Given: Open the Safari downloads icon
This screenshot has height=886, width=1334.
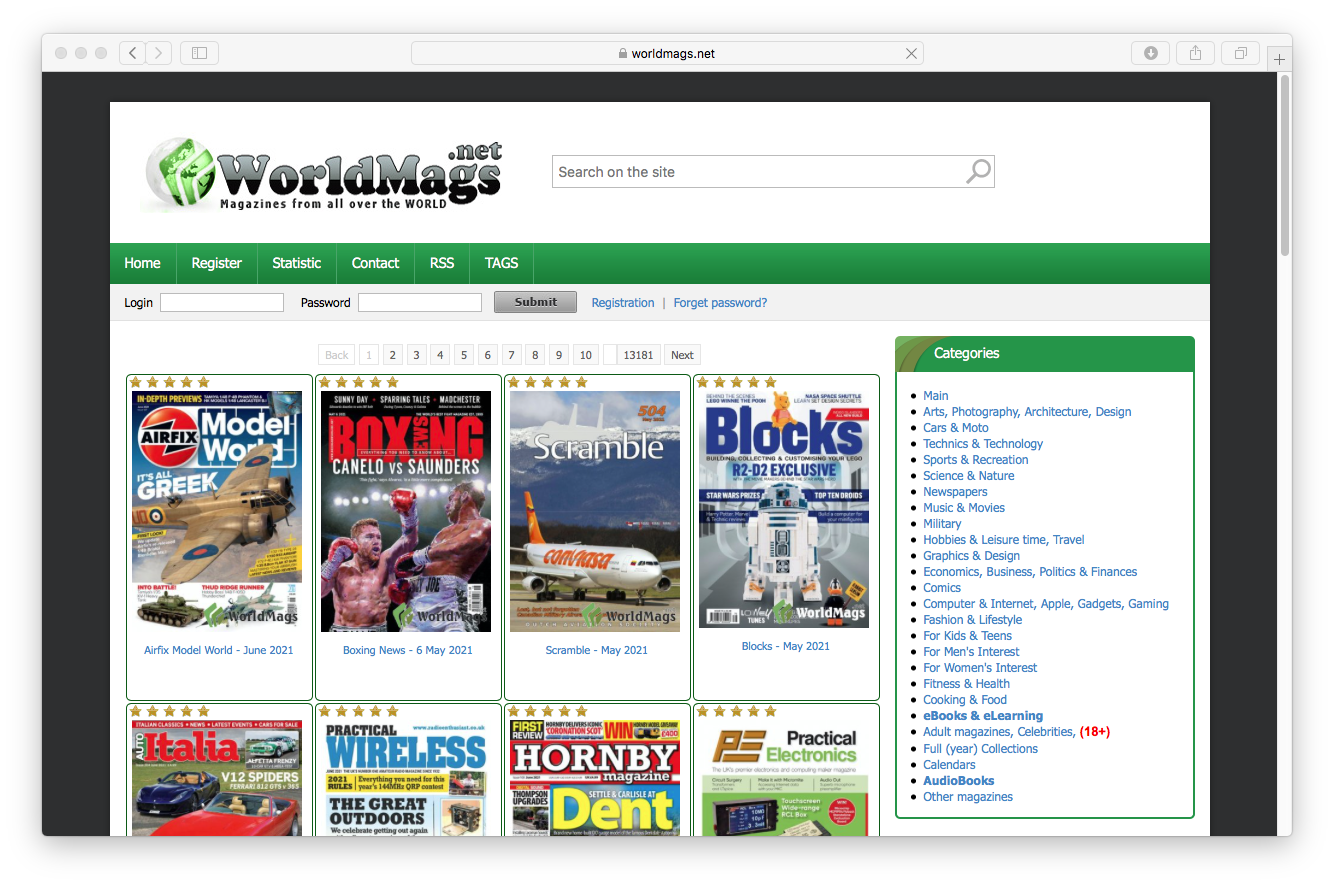Looking at the screenshot, I should coord(1150,53).
